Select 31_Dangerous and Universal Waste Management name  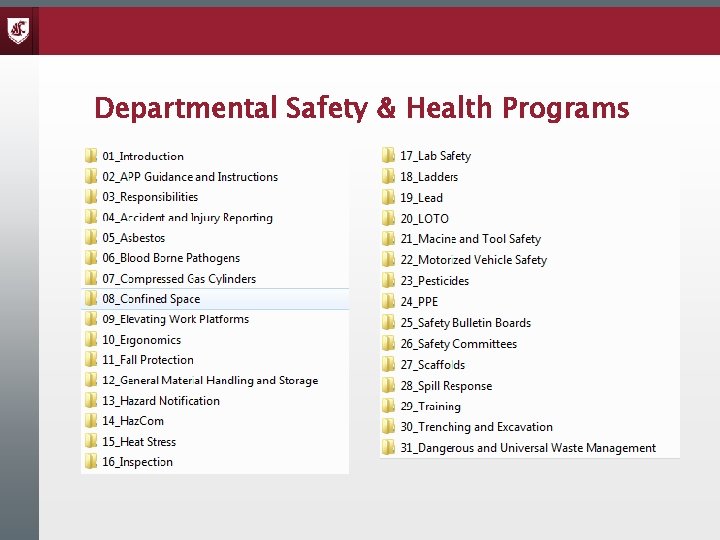528,448
